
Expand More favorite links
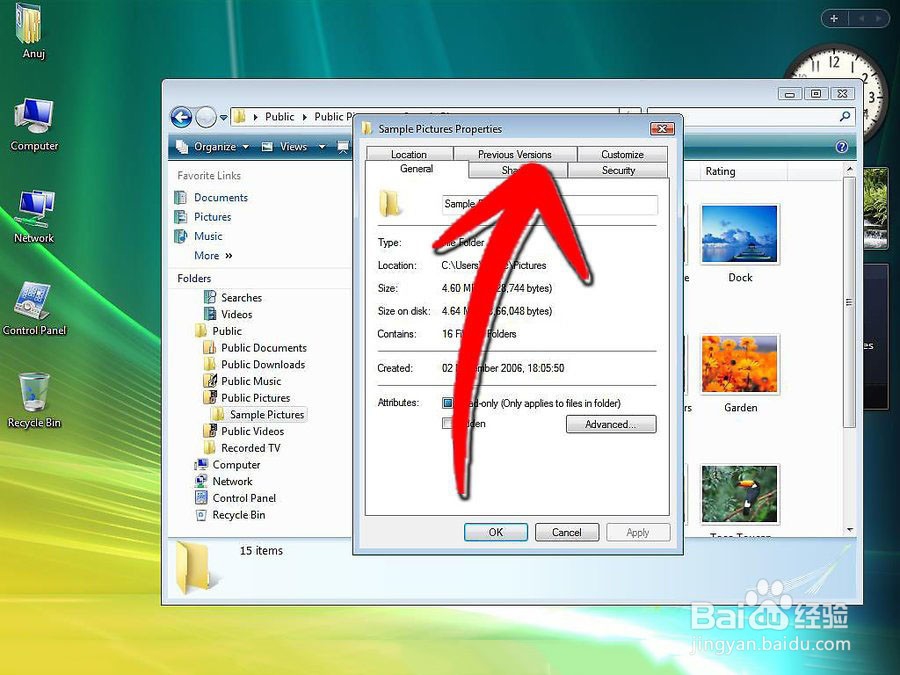pyautogui.click(x=213, y=256)
